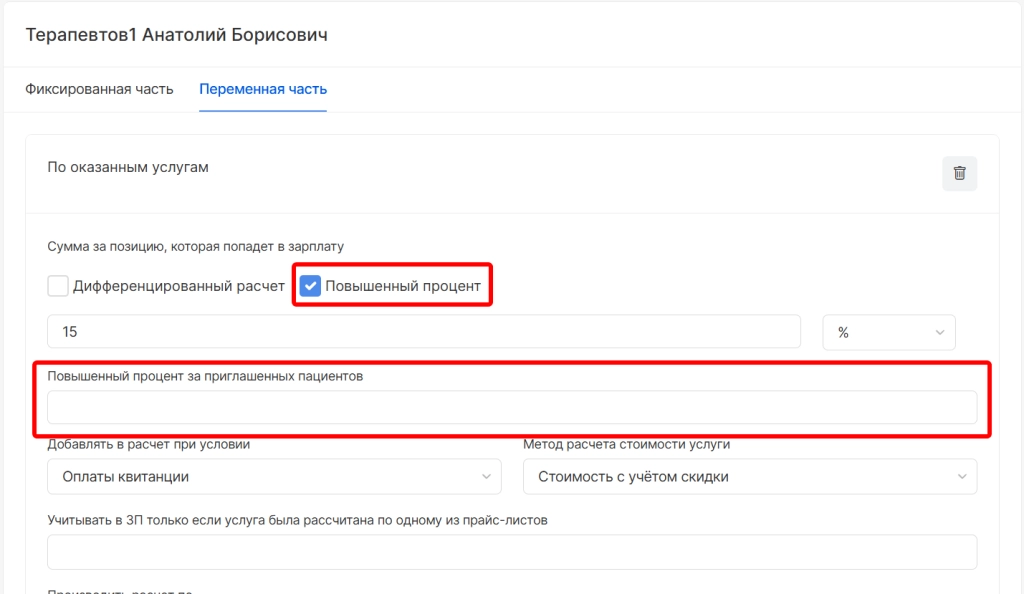The image size is (1024, 594).
Task: Click the По оказанным услугам section title
Action: click(x=128, y=167)
